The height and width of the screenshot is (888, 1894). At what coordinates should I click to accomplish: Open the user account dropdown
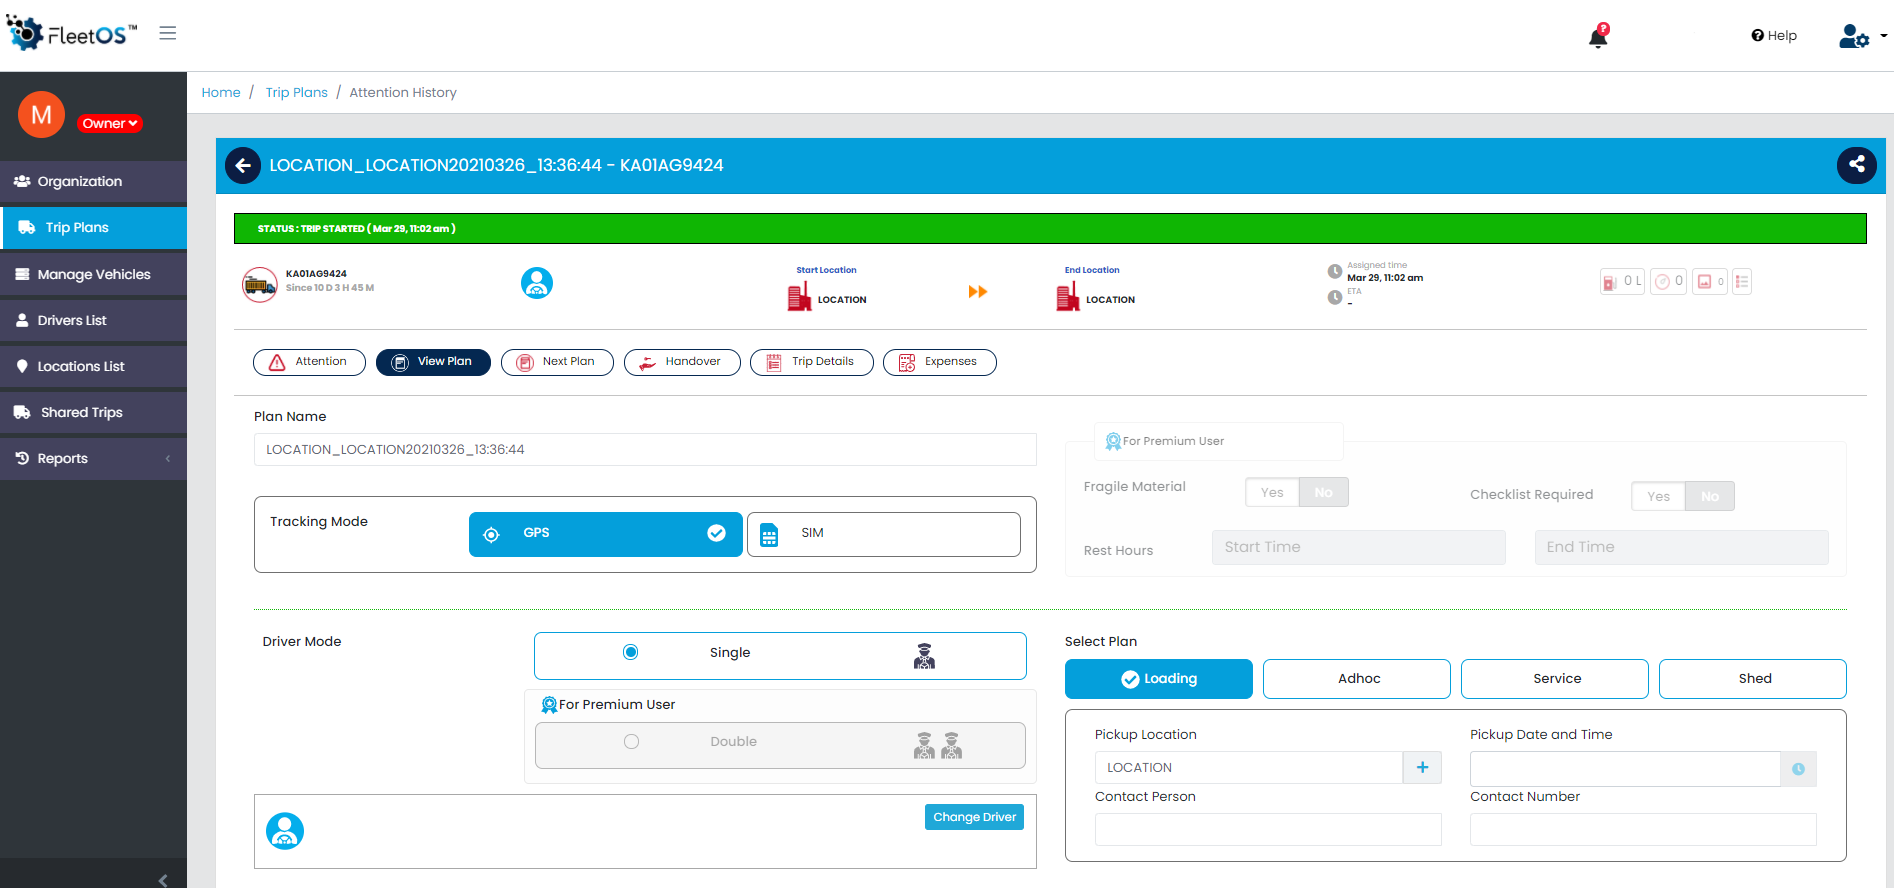(1862, 36)
